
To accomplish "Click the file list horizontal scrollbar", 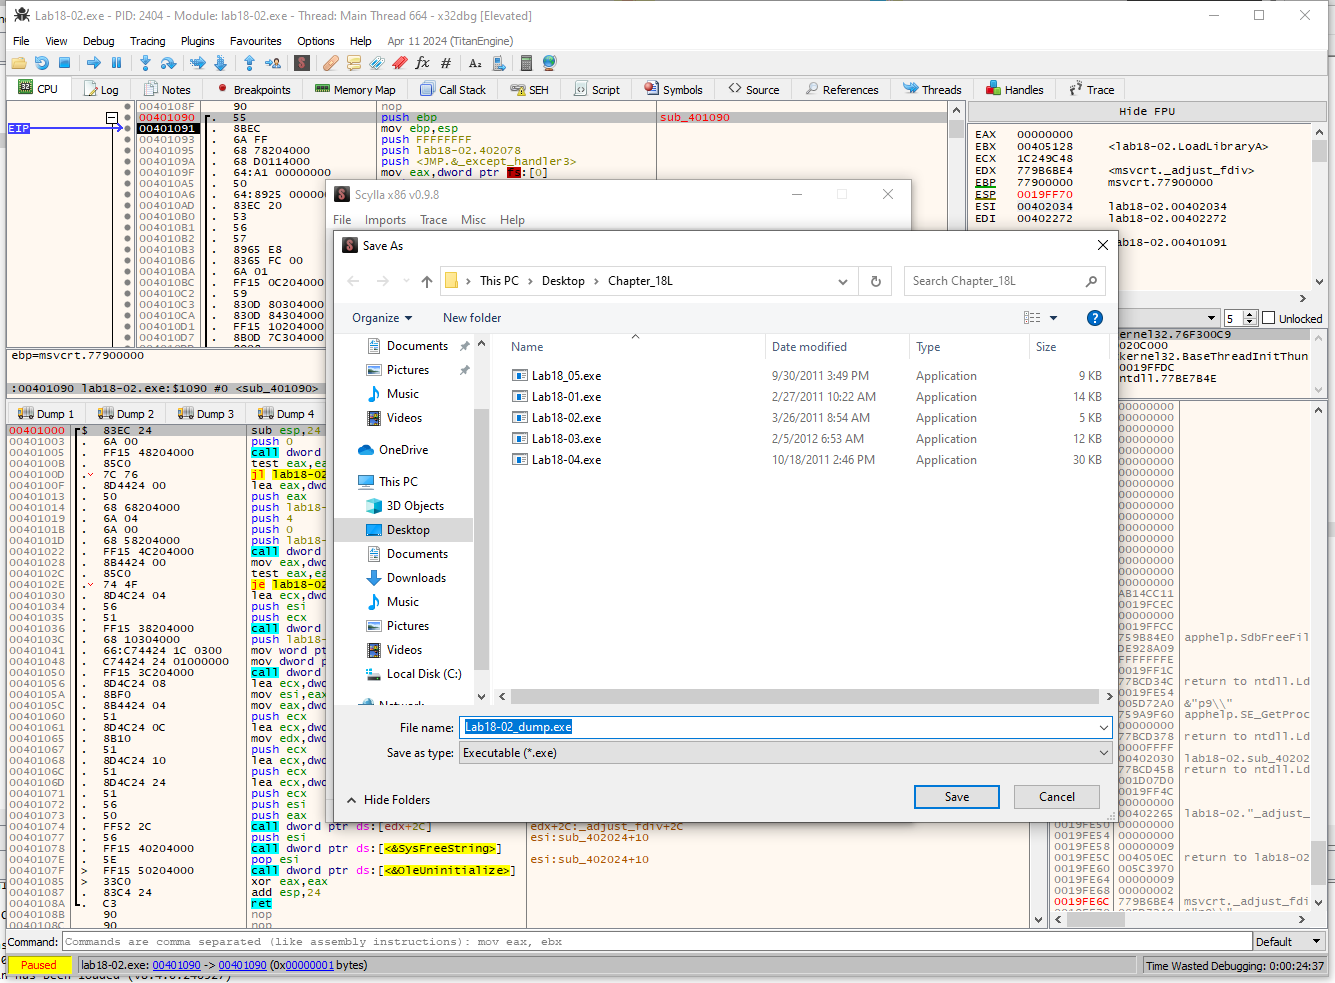I will [804, 696].
